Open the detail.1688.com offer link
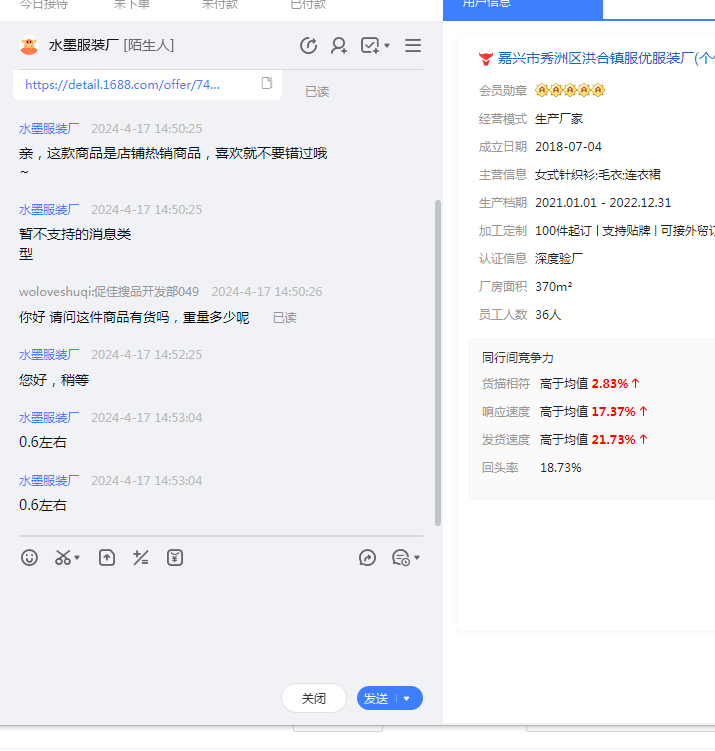The image size is (715, 751). [x=122, y=85]
